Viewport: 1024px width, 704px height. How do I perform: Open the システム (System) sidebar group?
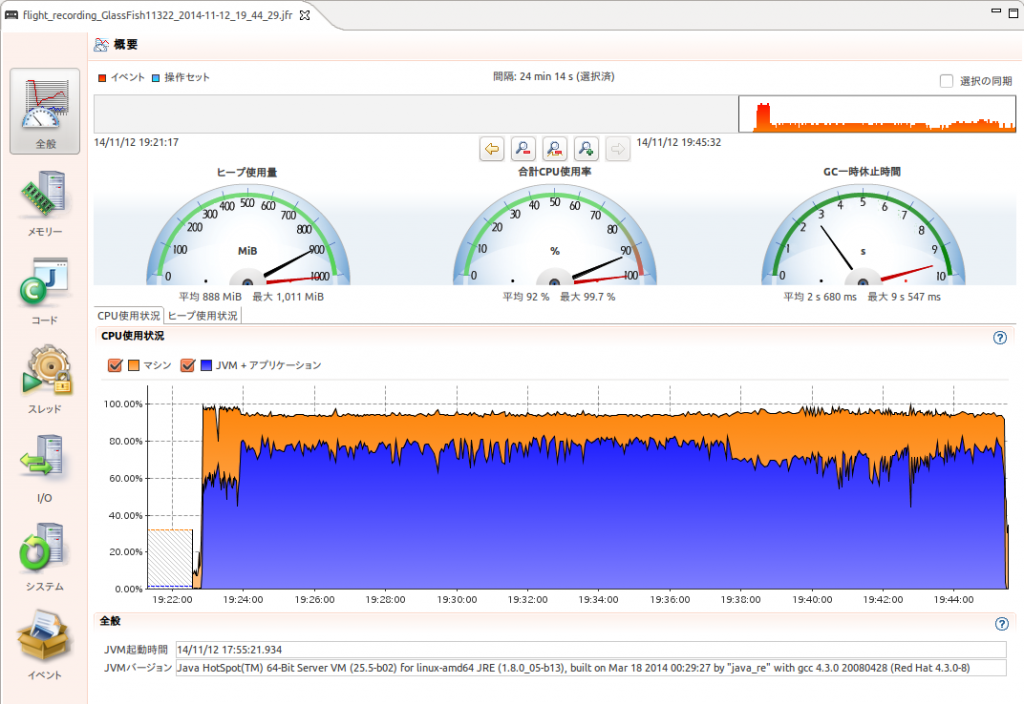point(45,556)
